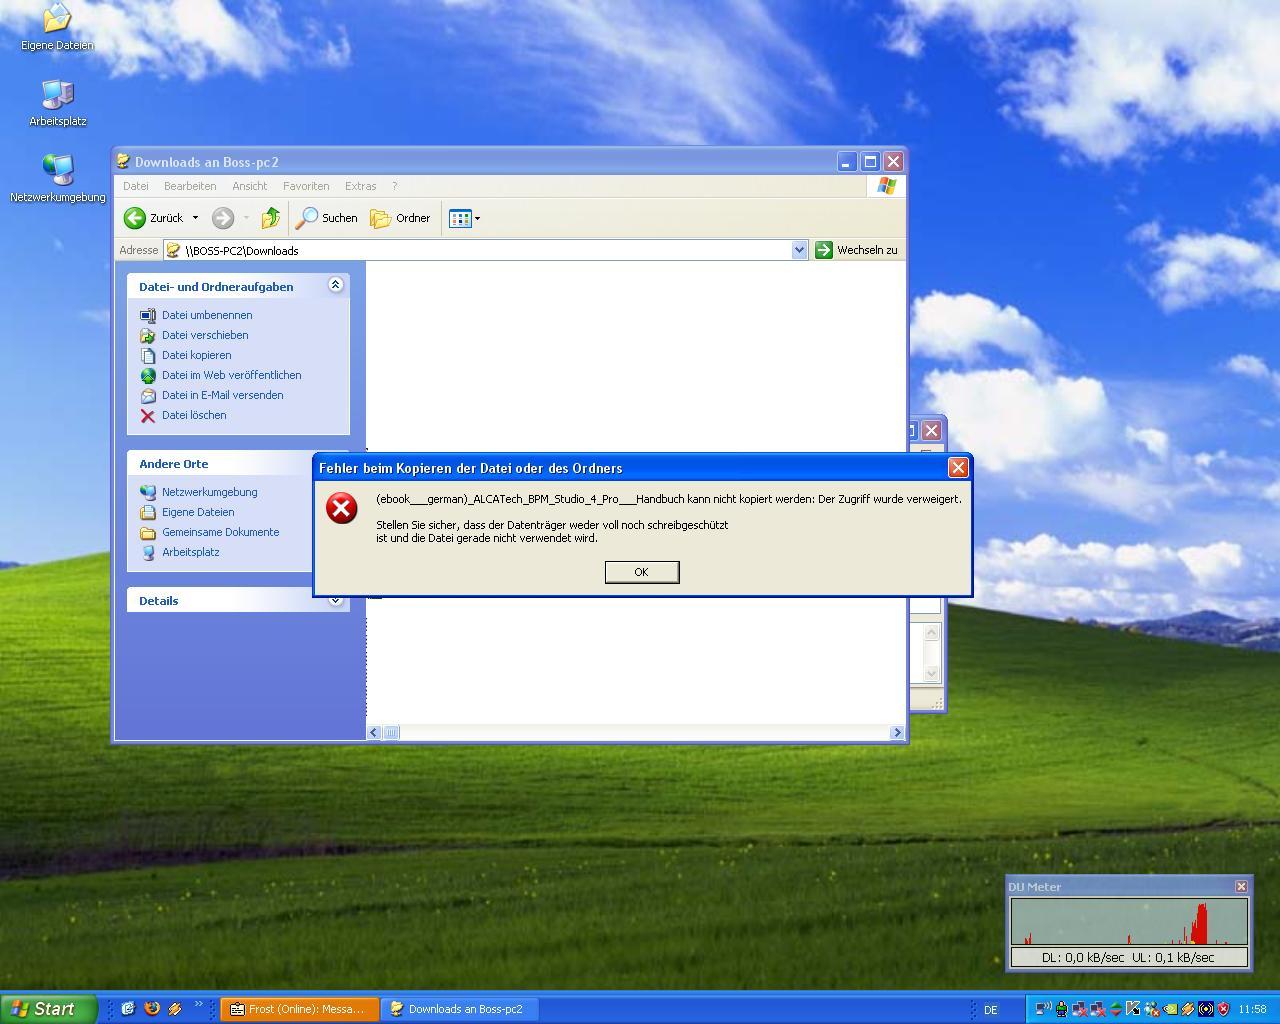Image resolution: width=1280 pixels, height=1024 pixels.
Task: Open the ? help menu
Action: [x=394, y=186]
